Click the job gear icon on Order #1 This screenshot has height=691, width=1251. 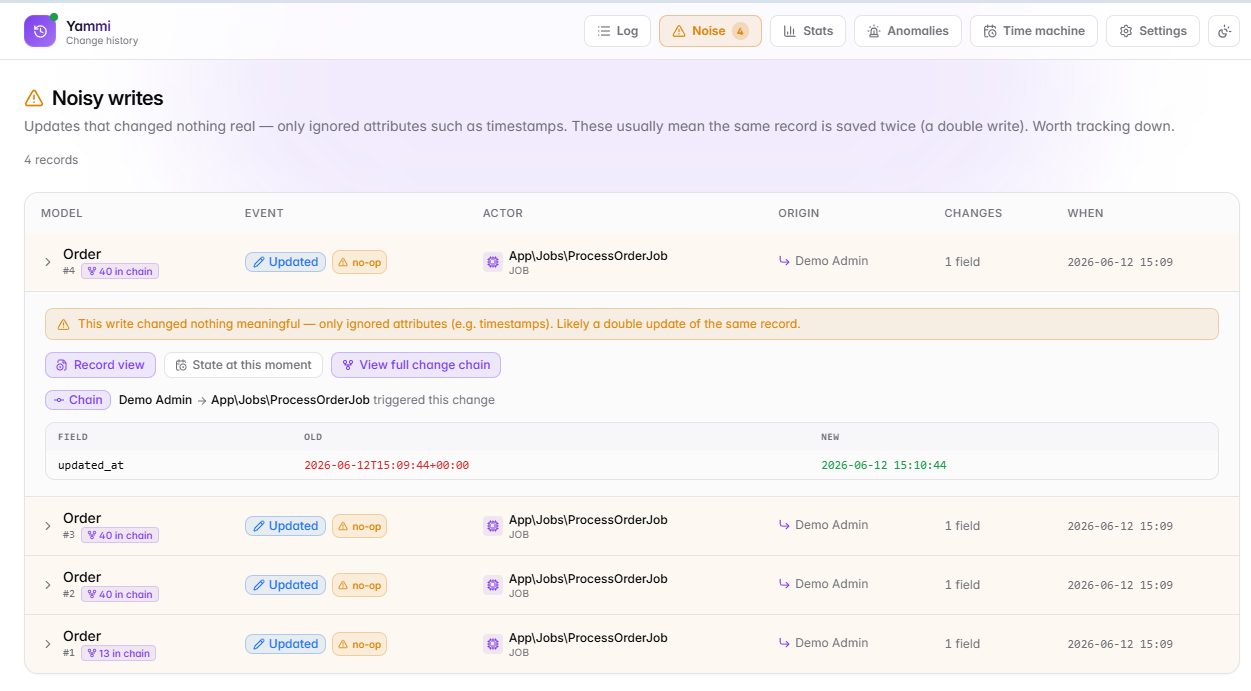point(492,644)
